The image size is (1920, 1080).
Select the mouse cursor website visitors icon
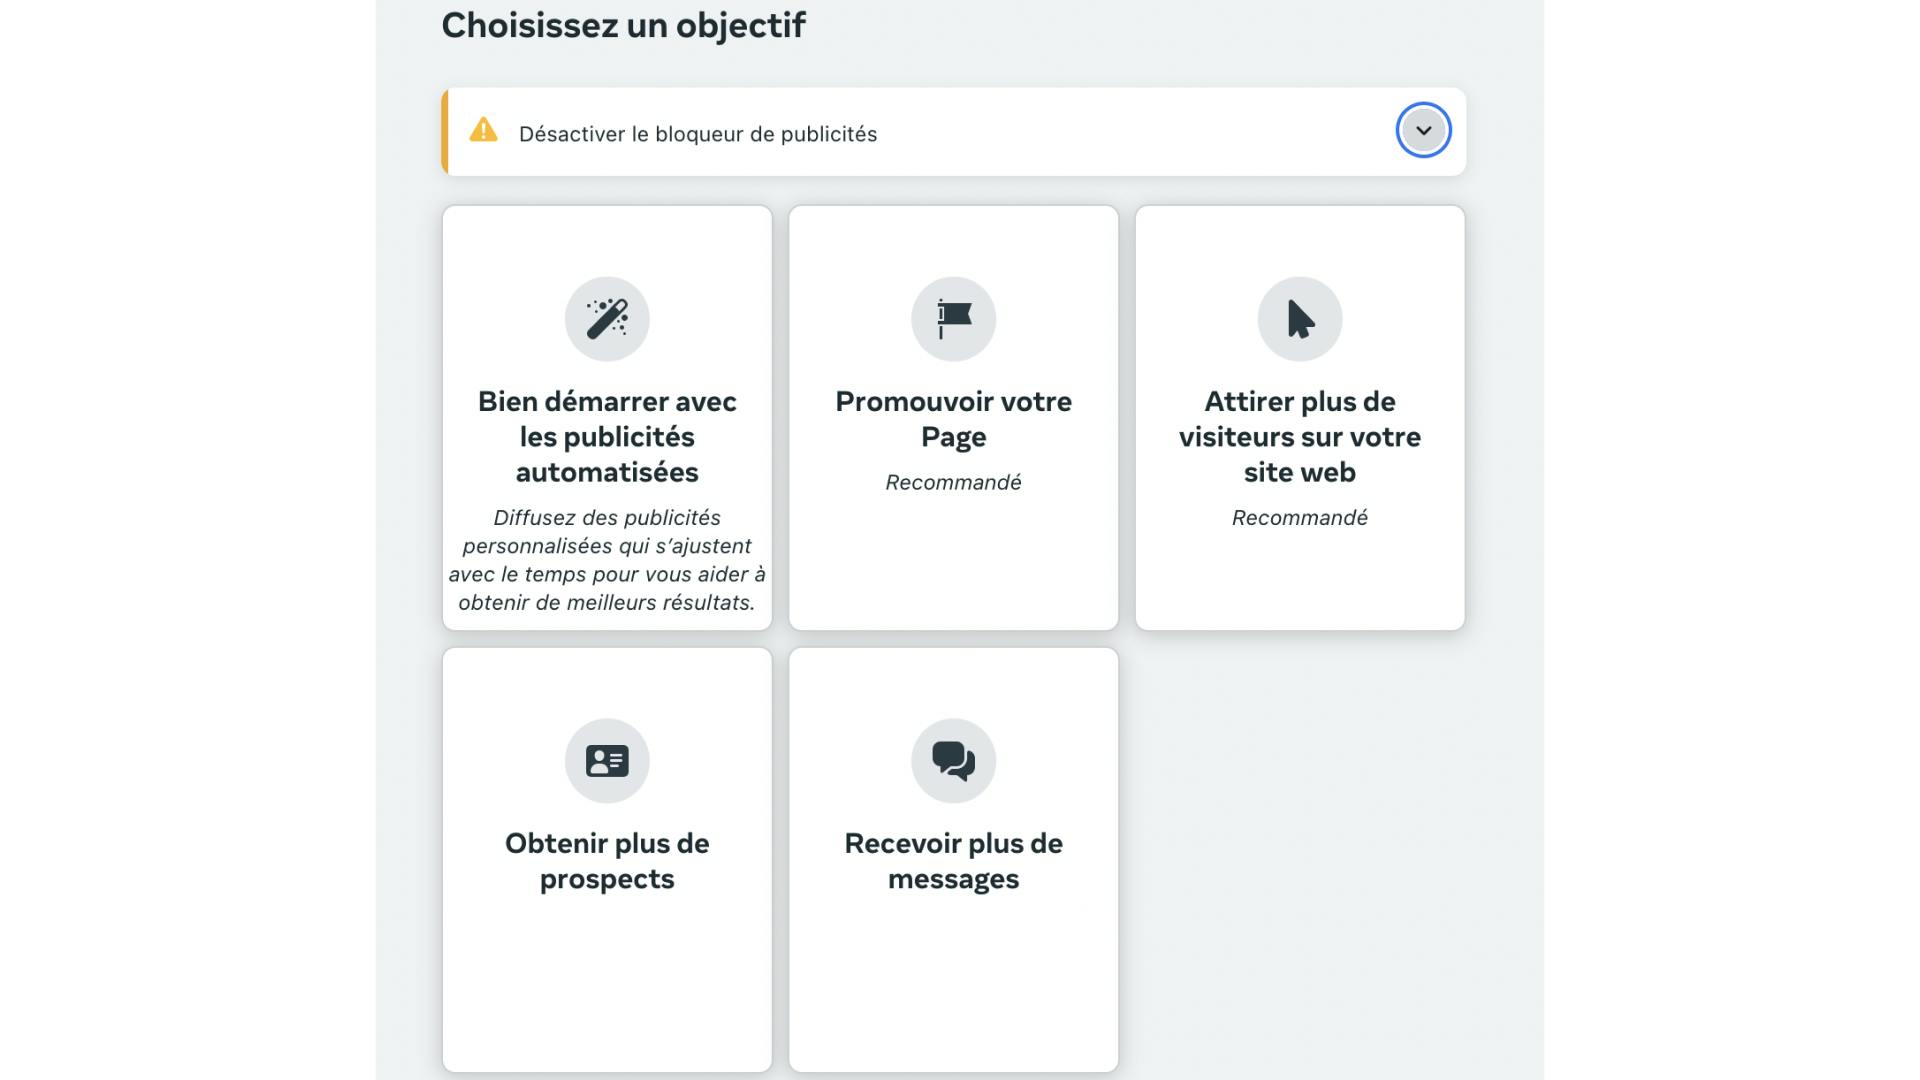point(1299,319)
